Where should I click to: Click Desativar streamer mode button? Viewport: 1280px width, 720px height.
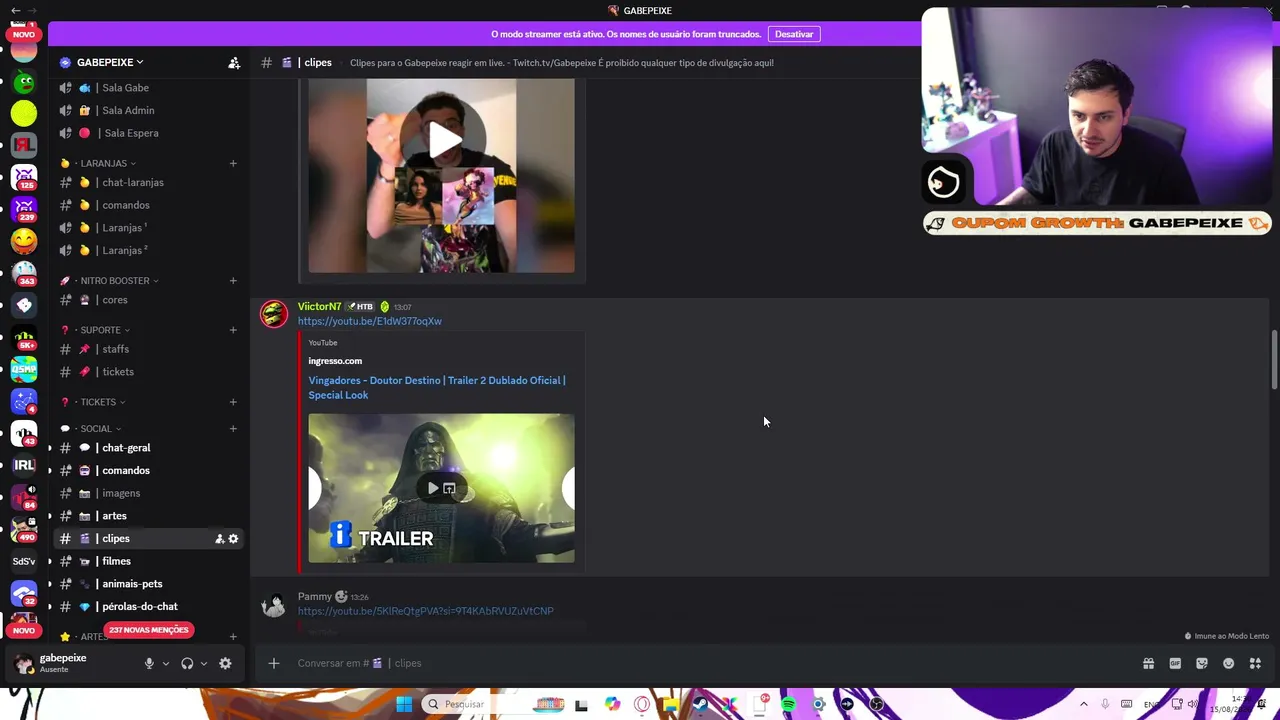pyautogui.click(x=794, y=34)
